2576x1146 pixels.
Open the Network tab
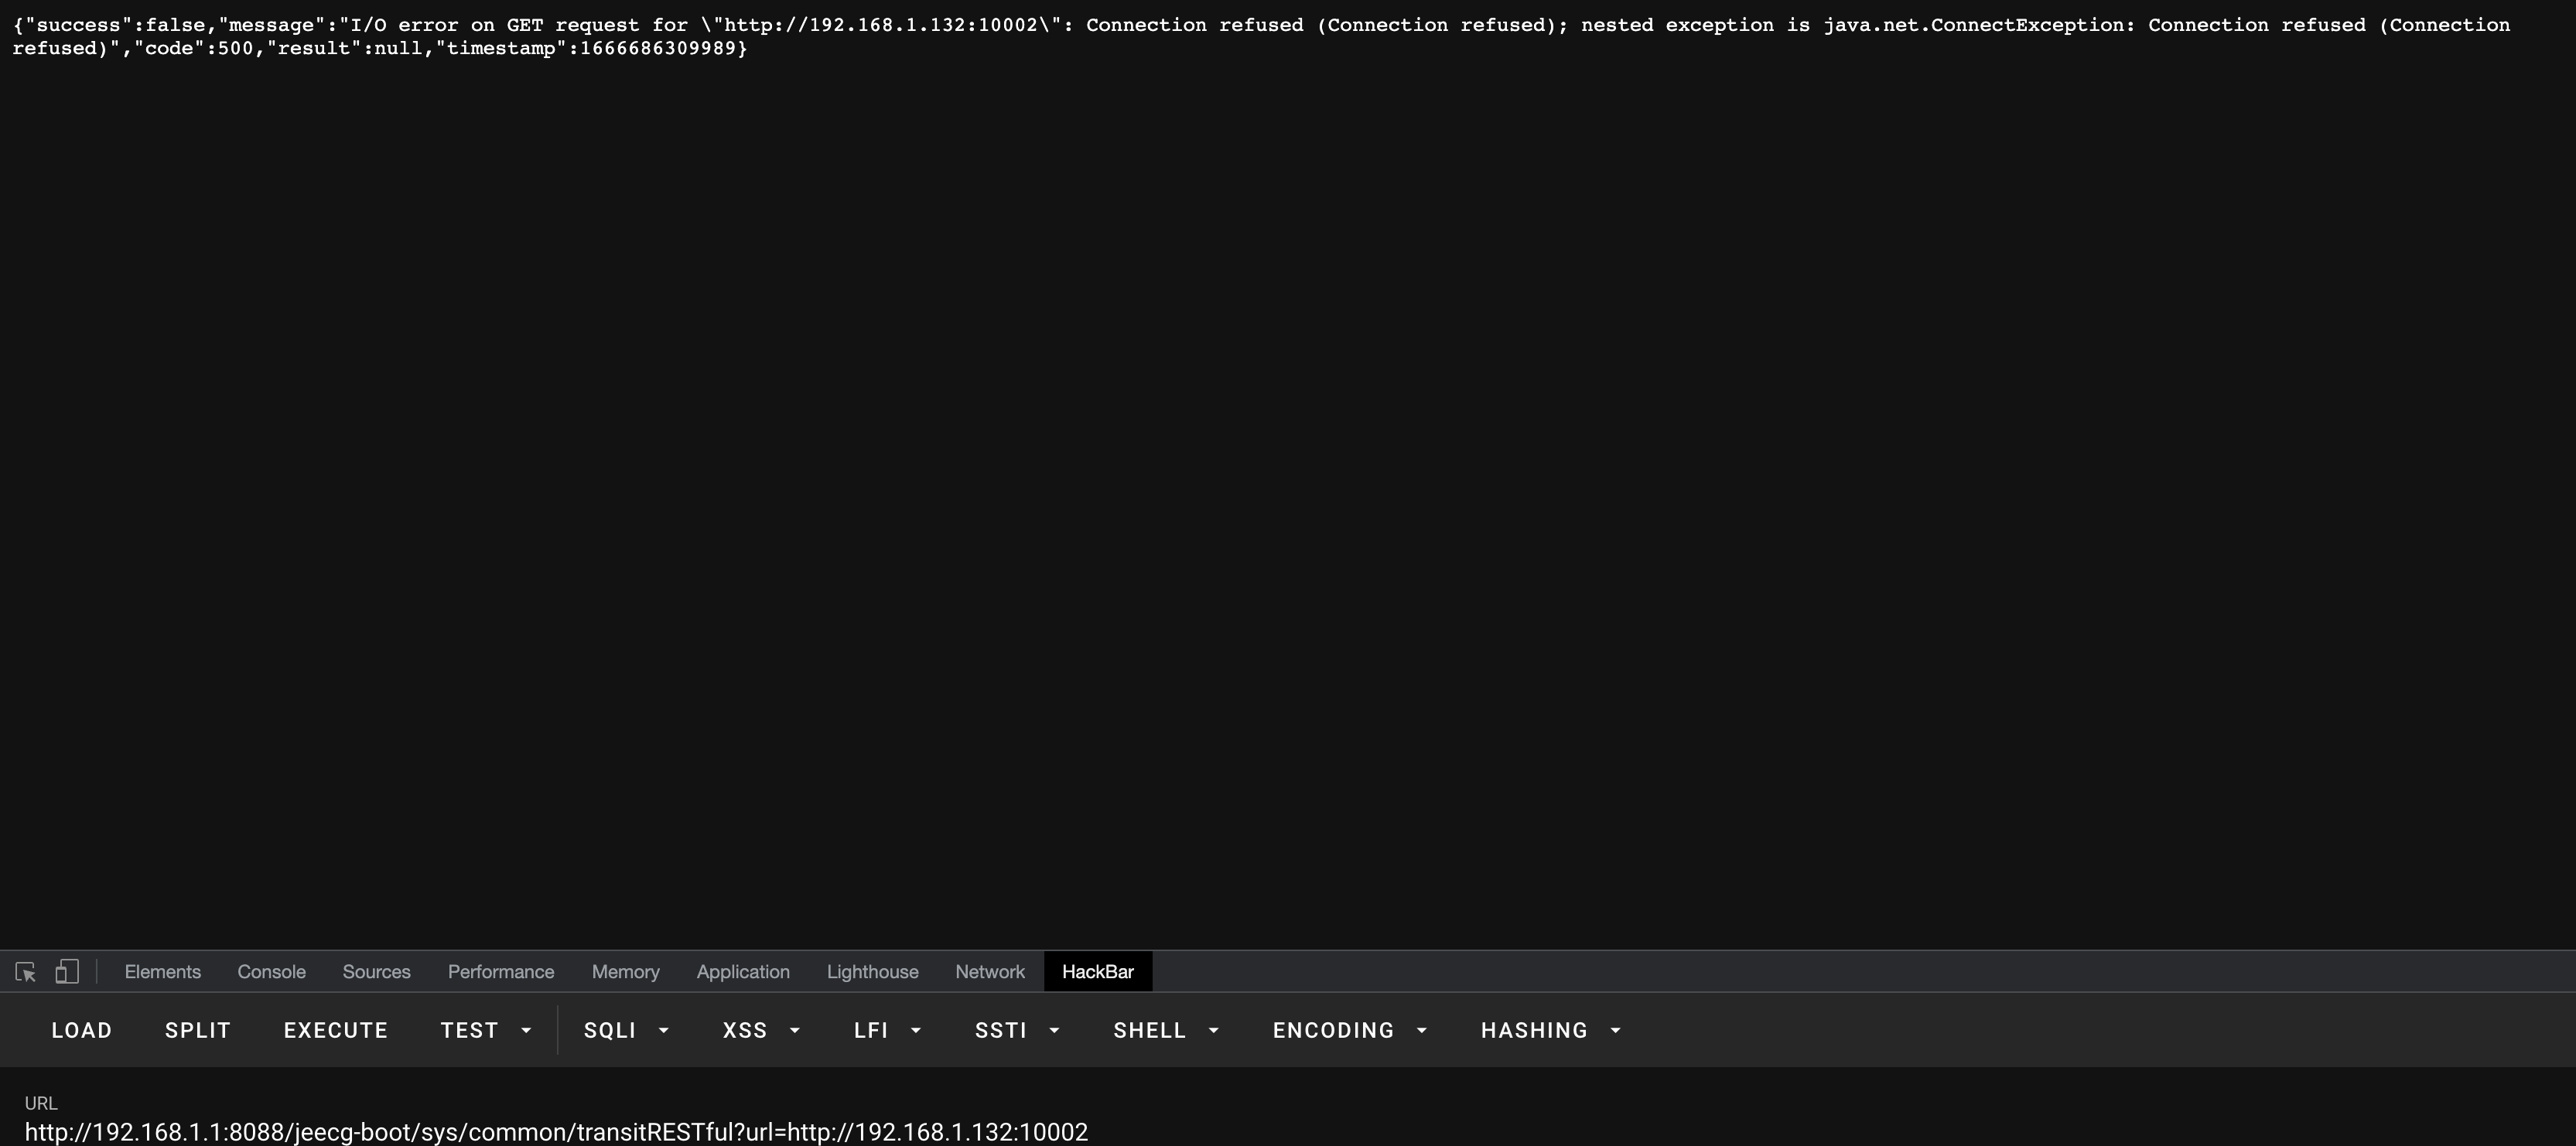989,972
